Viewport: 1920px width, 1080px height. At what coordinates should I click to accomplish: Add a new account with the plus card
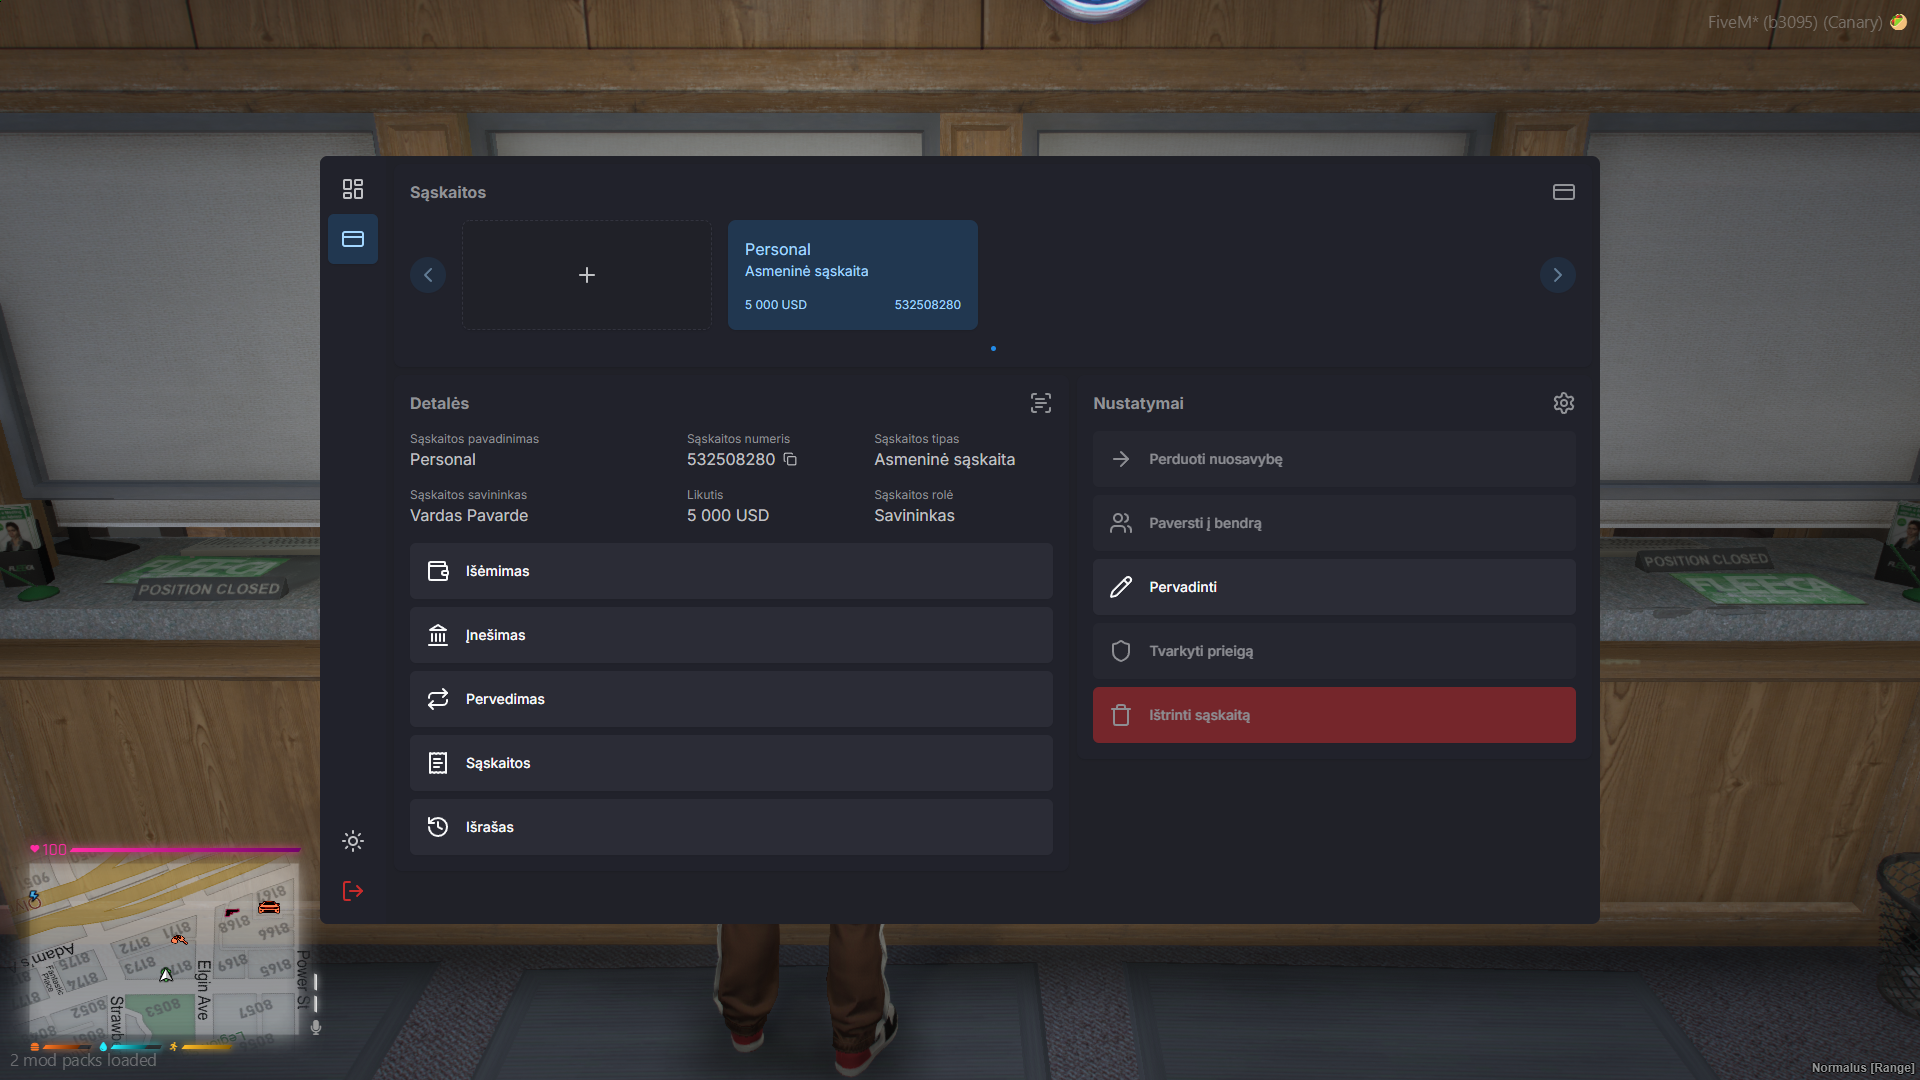coord(587,275)
